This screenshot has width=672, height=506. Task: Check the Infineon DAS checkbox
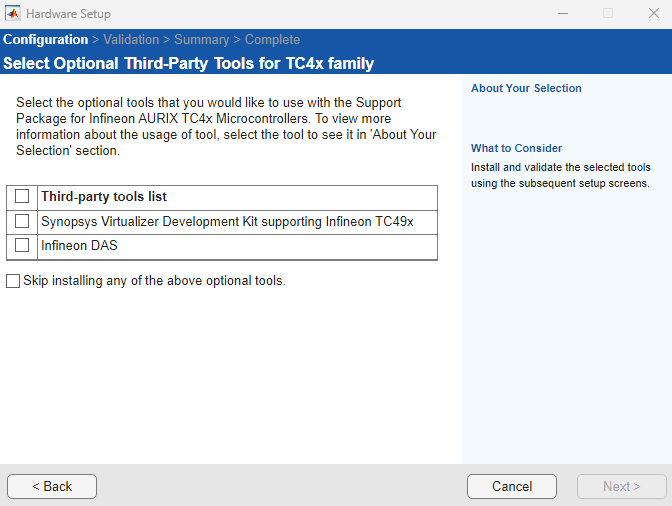[22, 245]
